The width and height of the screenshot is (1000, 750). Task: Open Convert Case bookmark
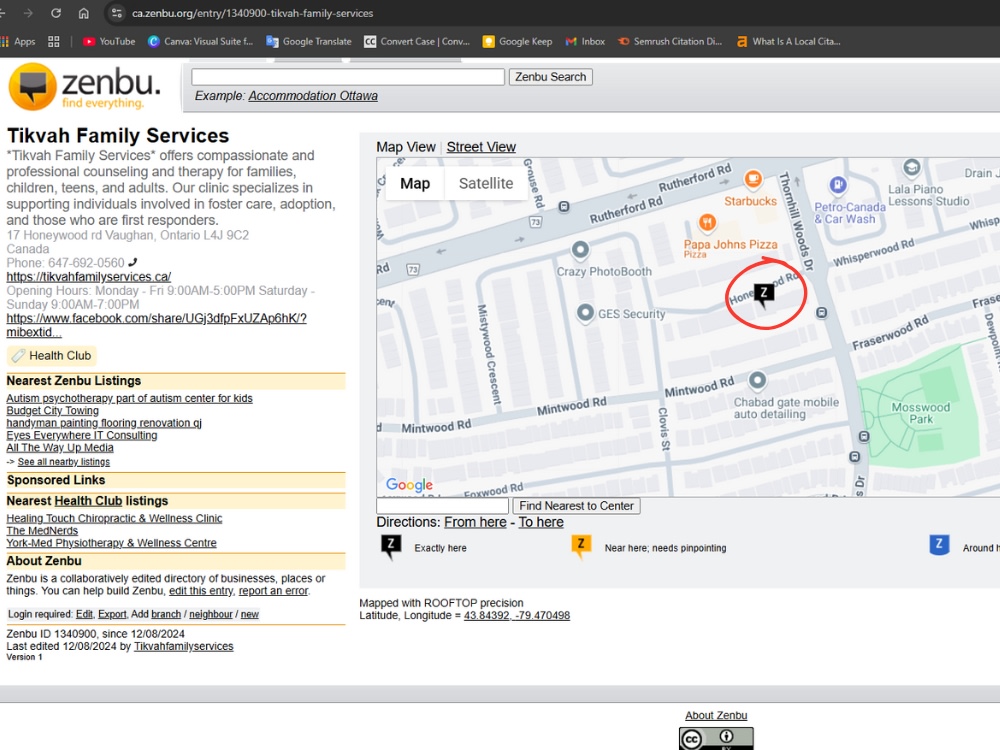[417, 41]
